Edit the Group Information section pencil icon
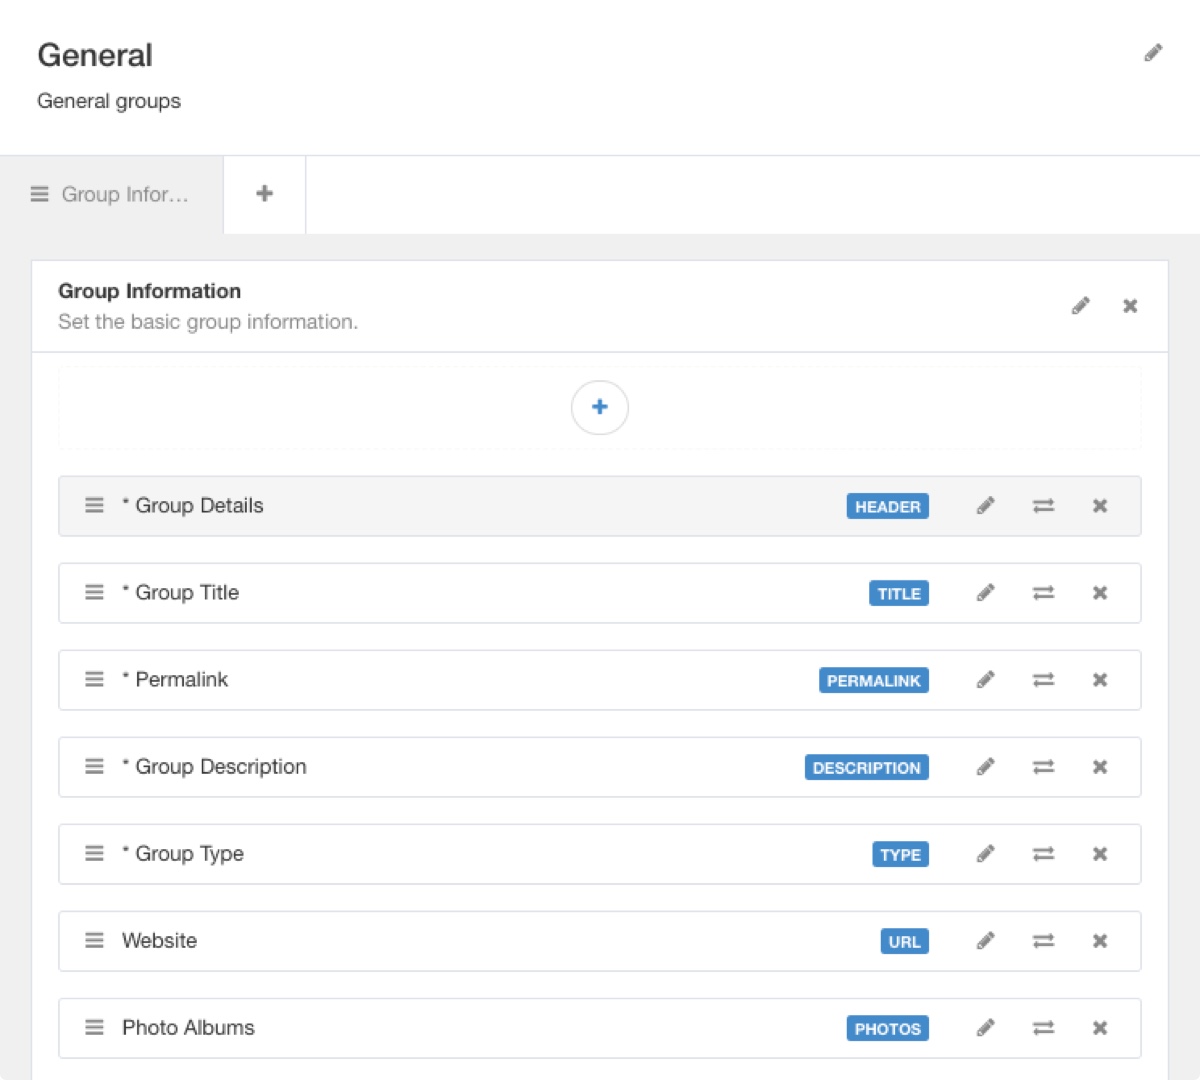 [1080, 306]
